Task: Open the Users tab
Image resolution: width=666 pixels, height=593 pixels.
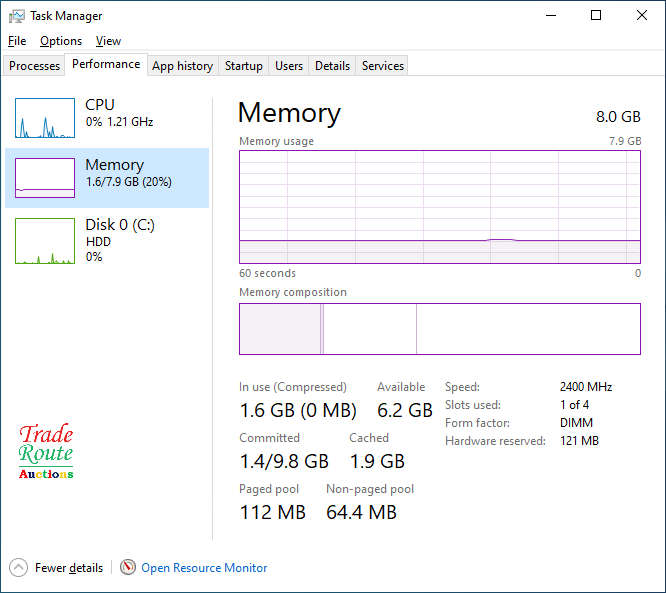Action: 289,66
